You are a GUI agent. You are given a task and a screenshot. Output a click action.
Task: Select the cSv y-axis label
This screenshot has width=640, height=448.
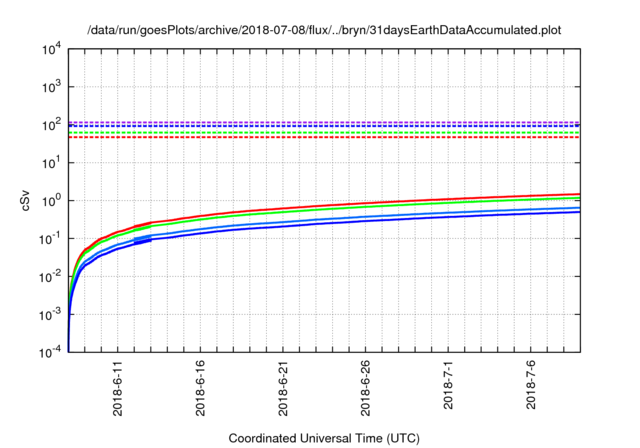click(25, 200)
